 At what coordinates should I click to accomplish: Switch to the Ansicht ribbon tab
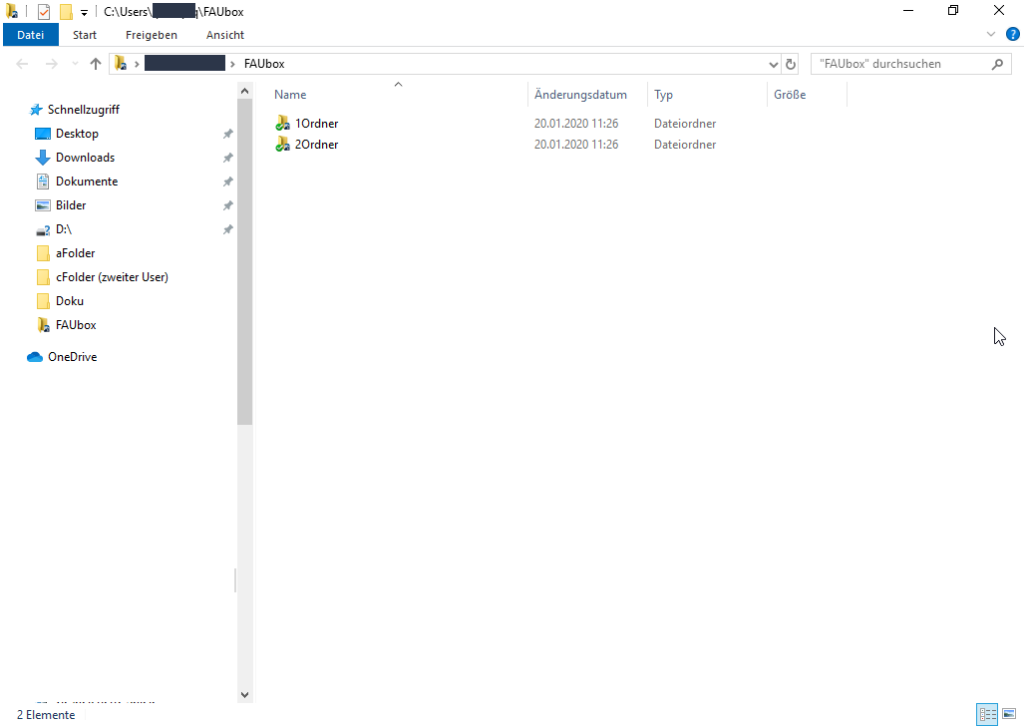[225, 35]
